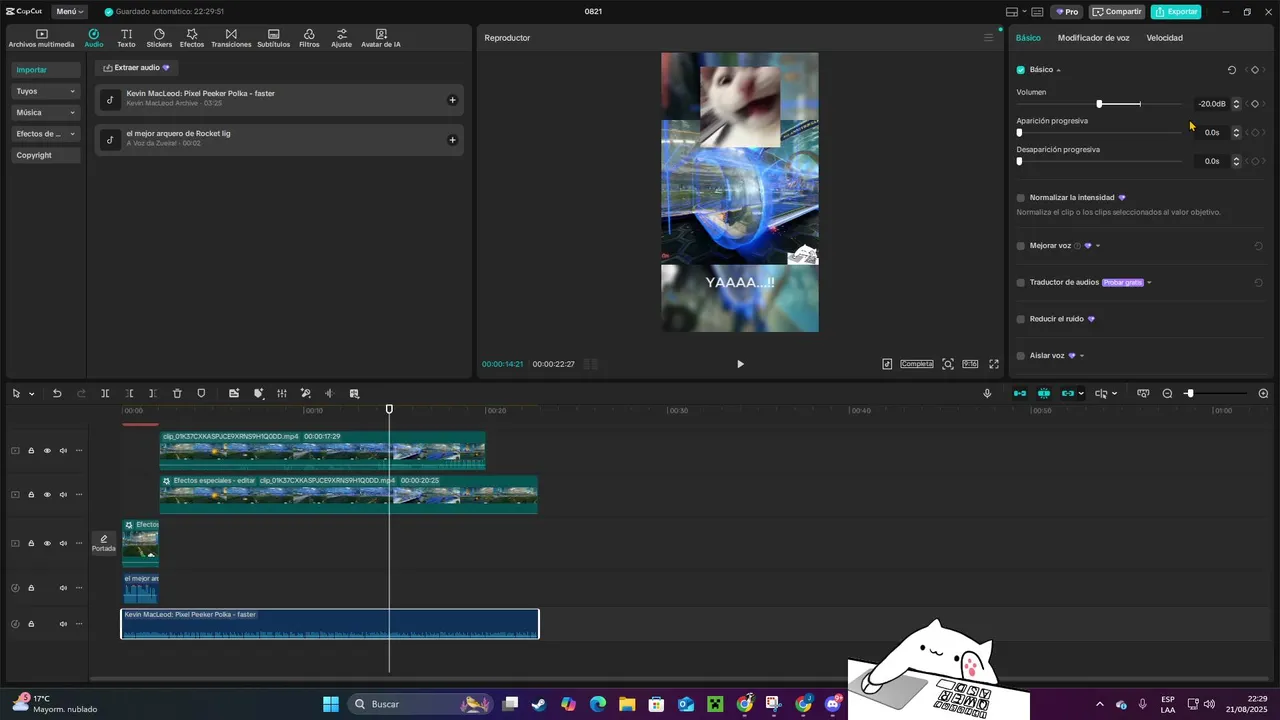Switch to the Transiciones tab
Screen dimensions: 1280x720
[x=231, y=38]
